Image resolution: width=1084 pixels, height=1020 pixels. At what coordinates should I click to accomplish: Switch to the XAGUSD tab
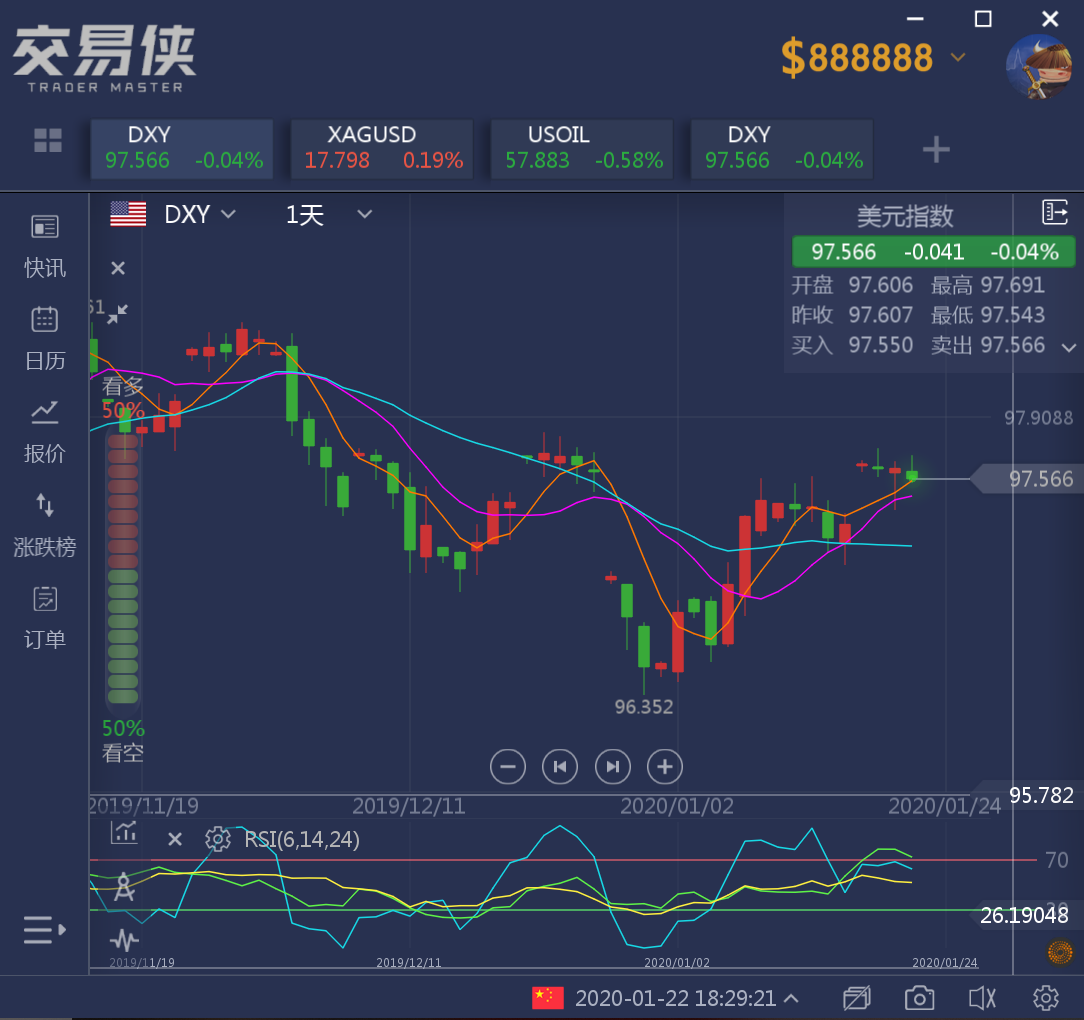381,148
